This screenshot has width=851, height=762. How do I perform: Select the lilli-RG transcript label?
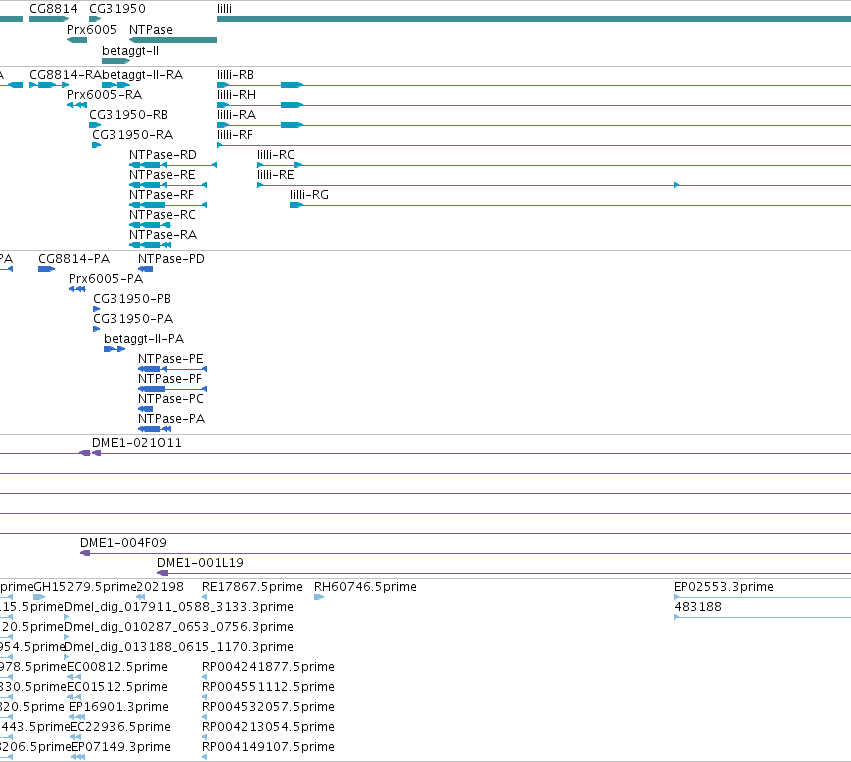(309, 194)
